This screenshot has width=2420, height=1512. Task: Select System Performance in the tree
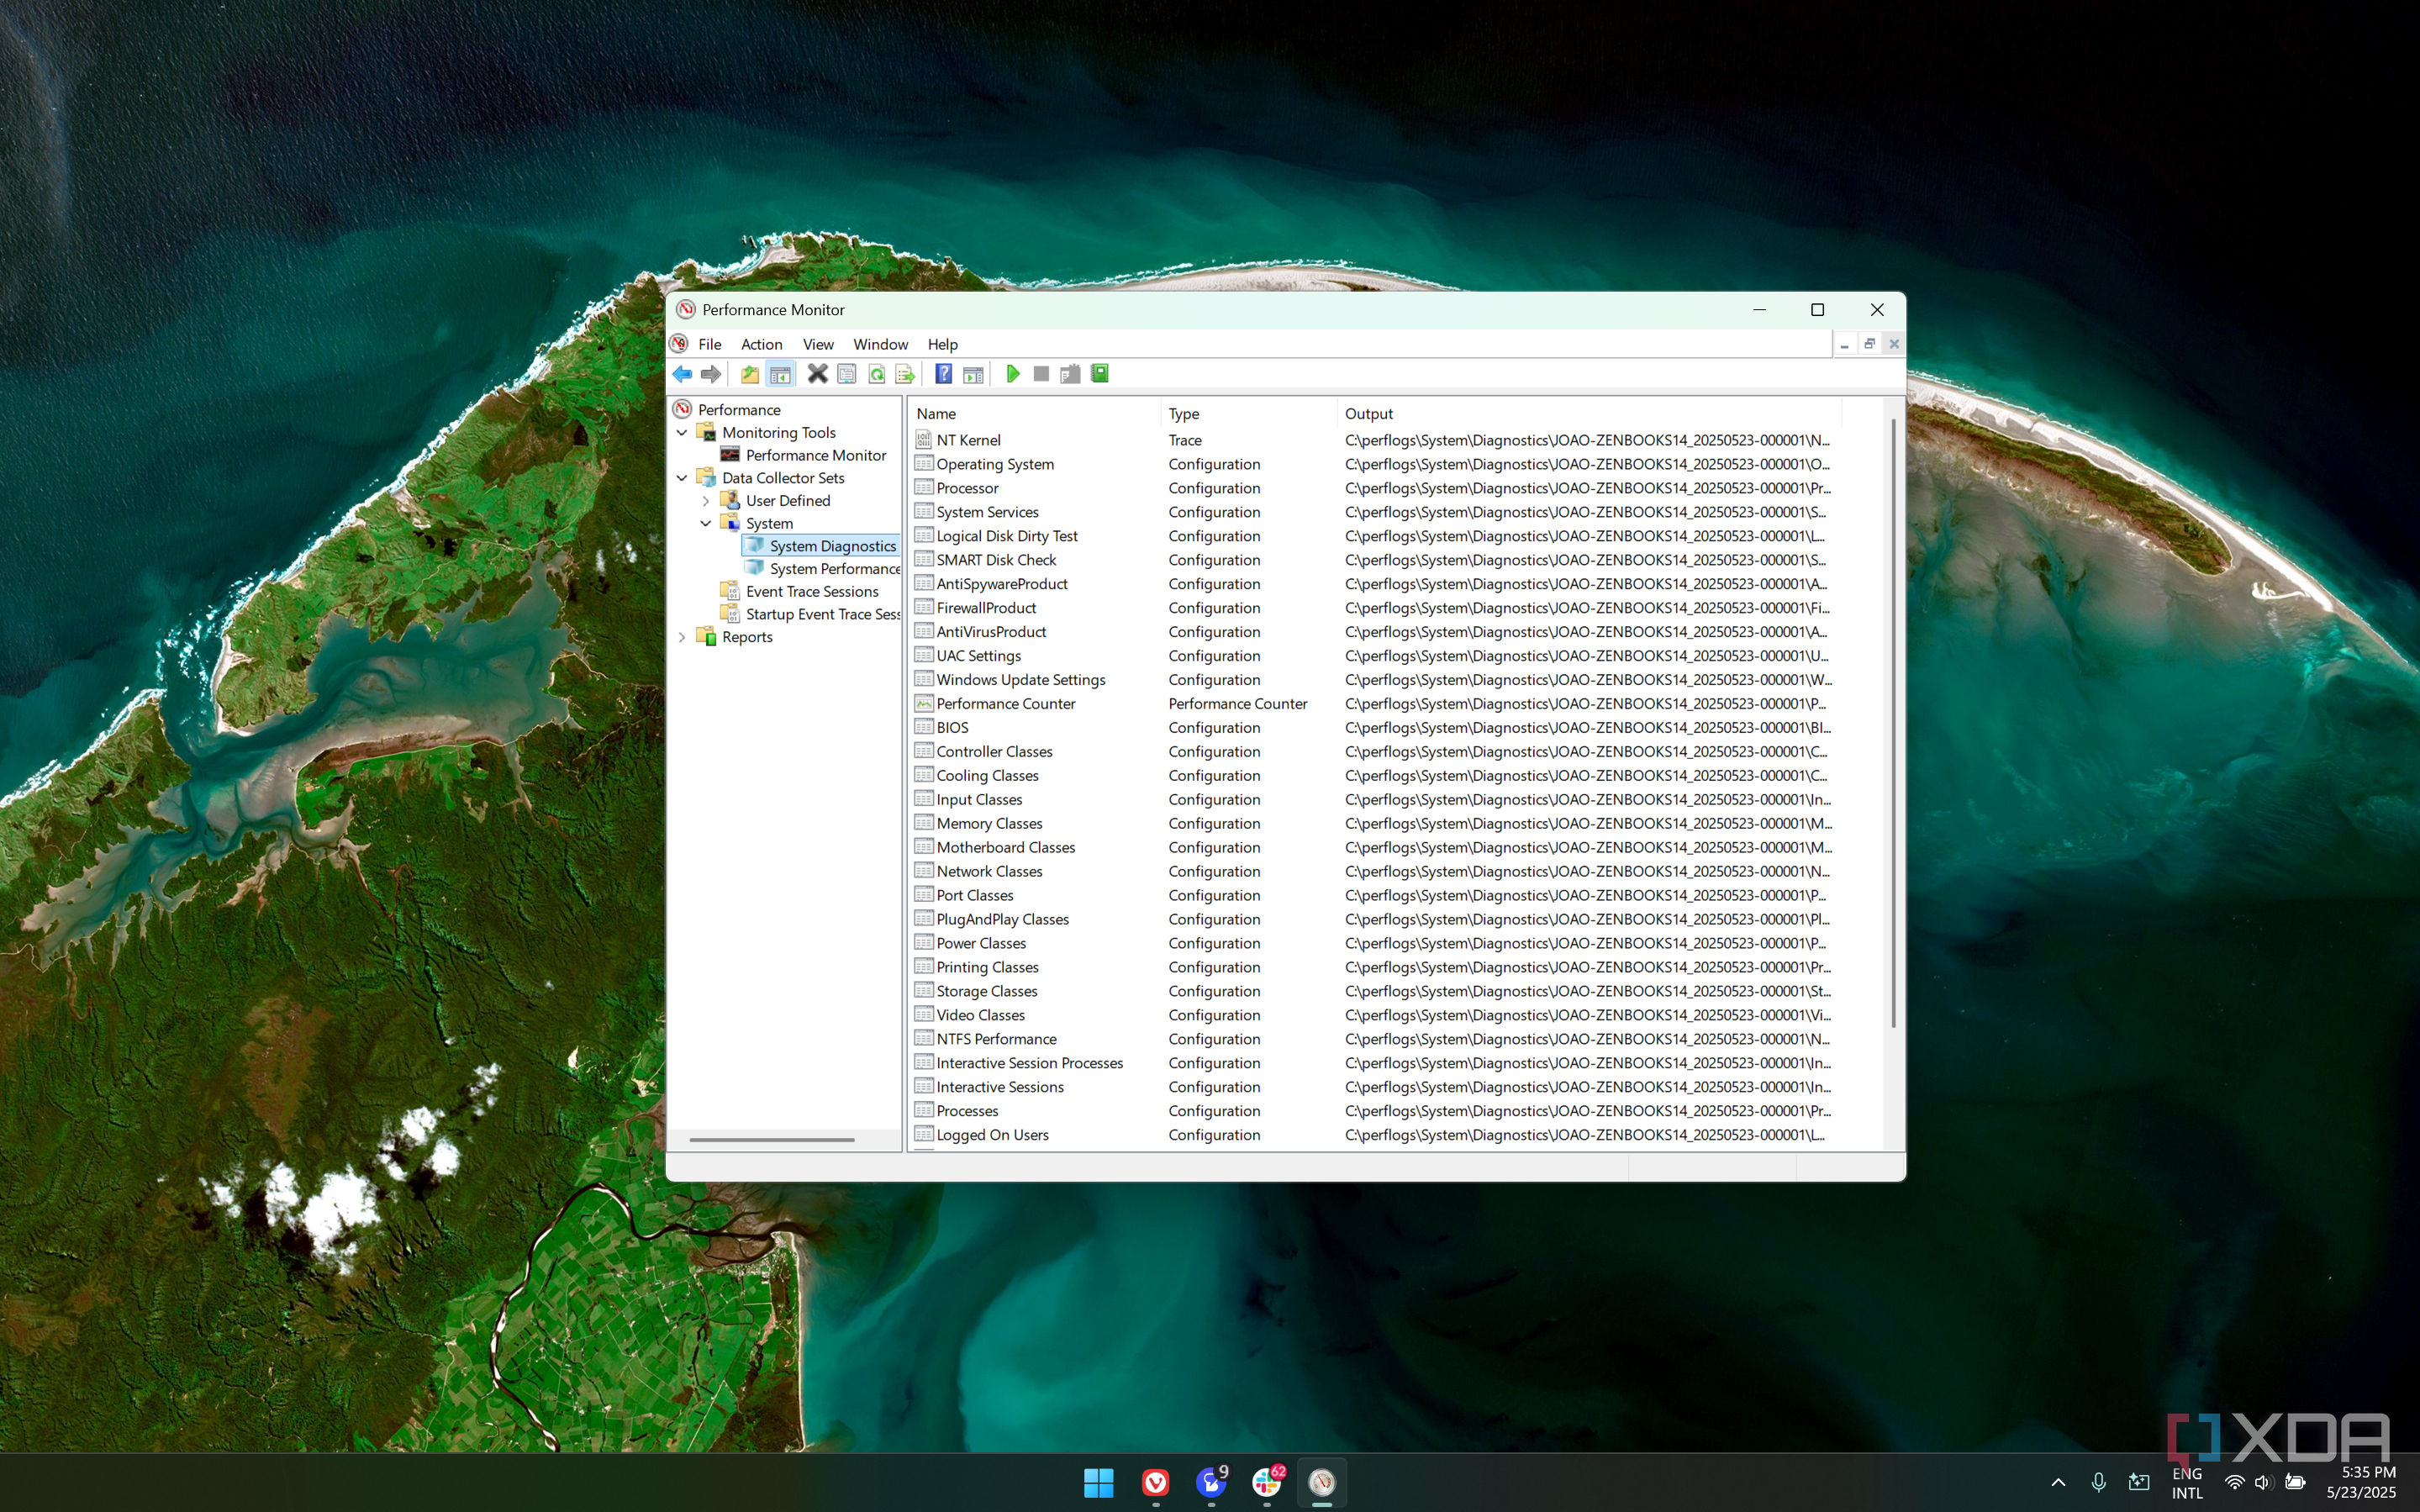pyautogui.click(x=834, y=569)
